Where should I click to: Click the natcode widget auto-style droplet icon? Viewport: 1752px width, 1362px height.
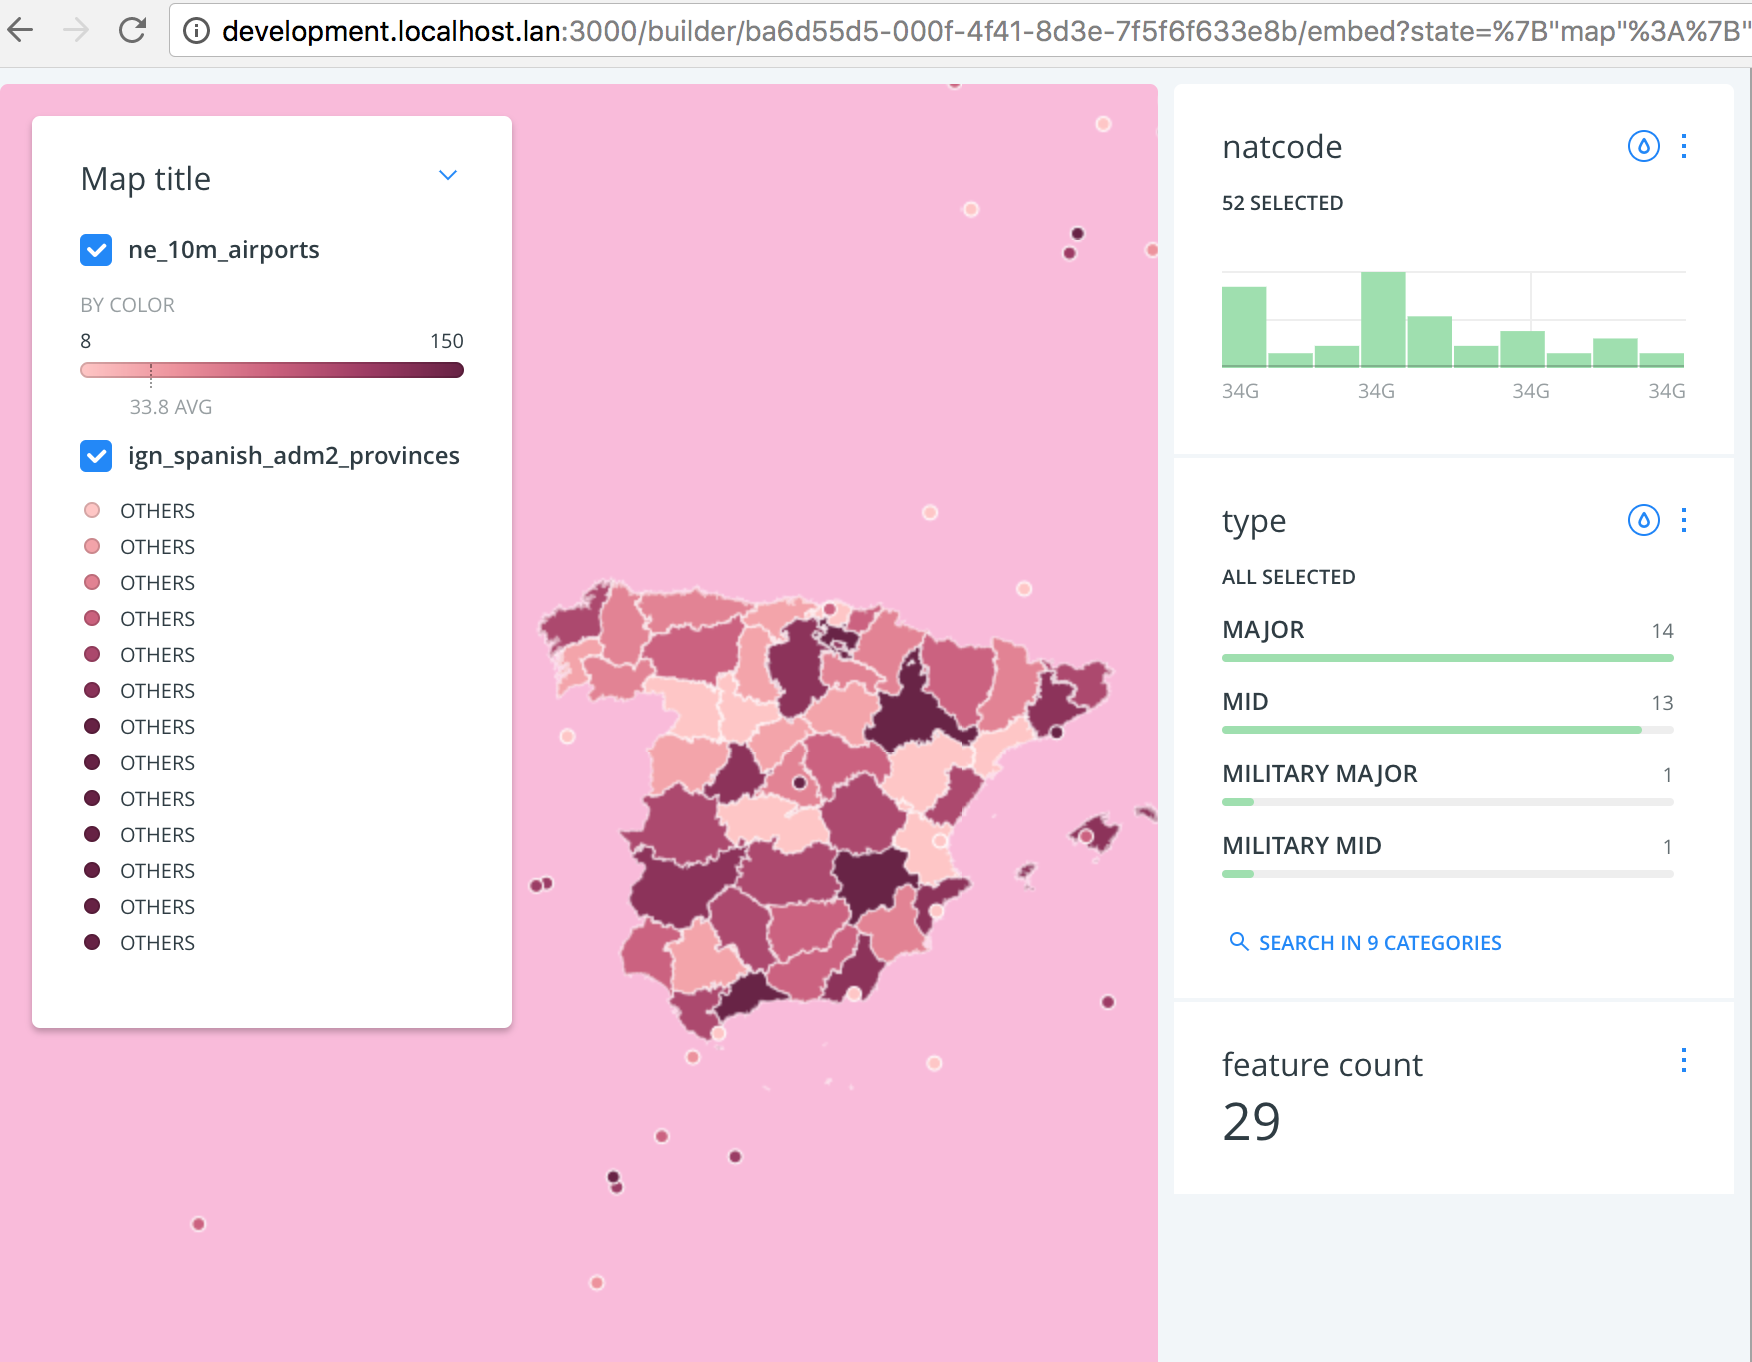pyautogui.click(x=1643, y=146)
